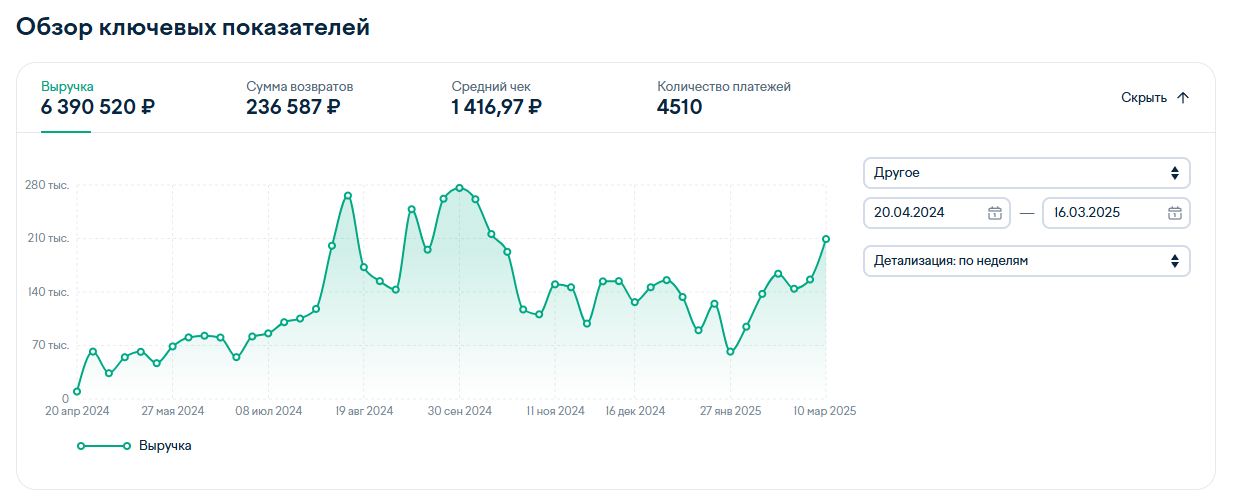Click the last data point at 10 мар 2025
Screen dimensions: 1235x497
coord(826,239)
